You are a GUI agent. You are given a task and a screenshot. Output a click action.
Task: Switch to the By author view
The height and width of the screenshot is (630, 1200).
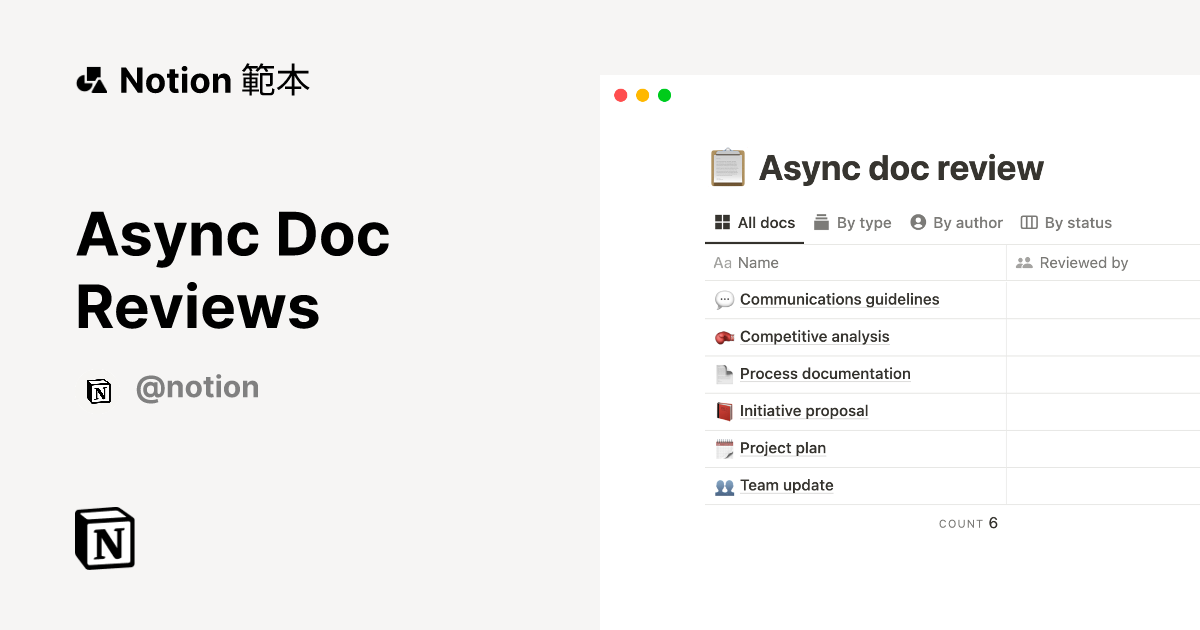[956, 222]
